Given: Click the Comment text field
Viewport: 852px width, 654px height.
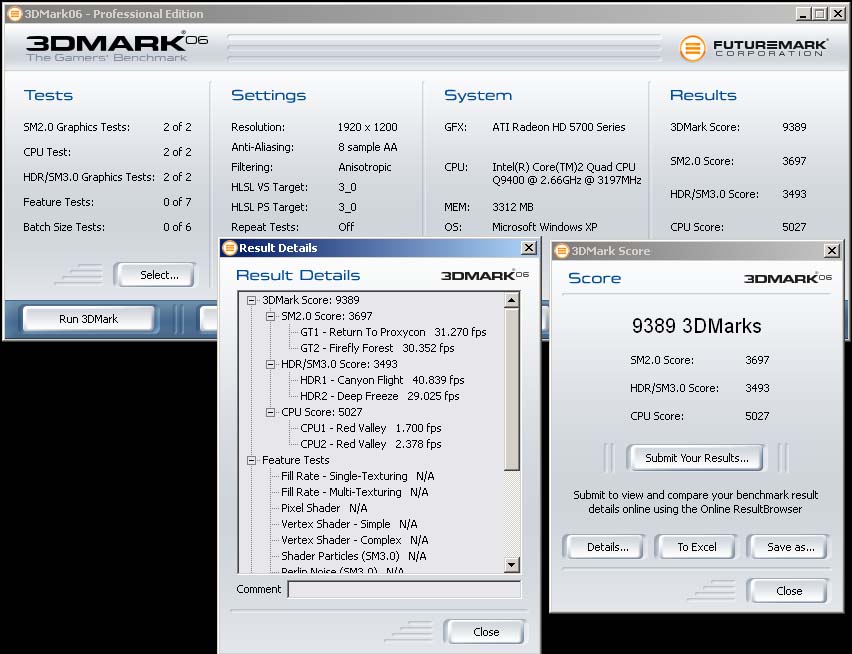Looking at the screenshot, I should pyautogui.click(x=404, y=589).
